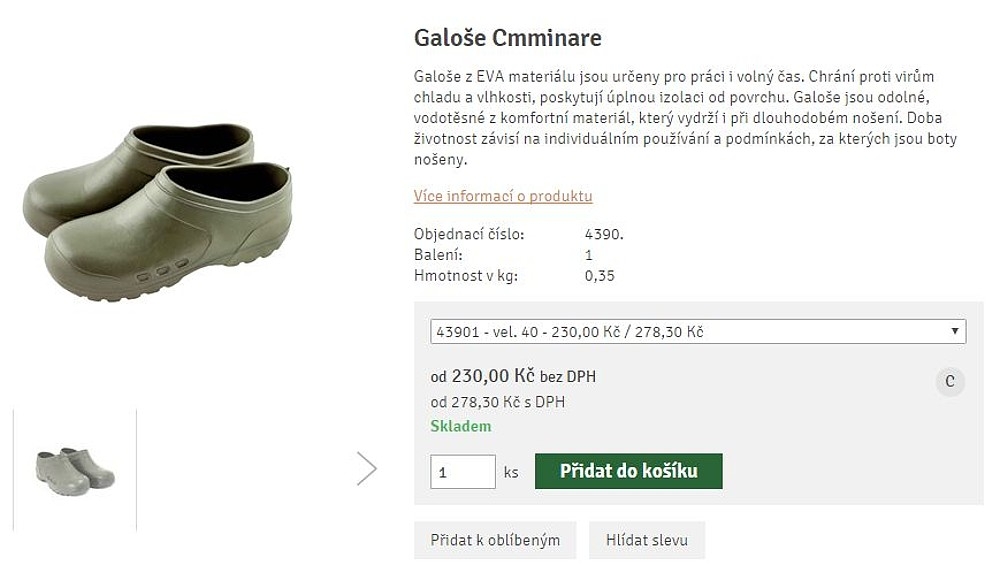
Task: Click Přidat k oblíbeným button
Action: [x=495, y=540]
